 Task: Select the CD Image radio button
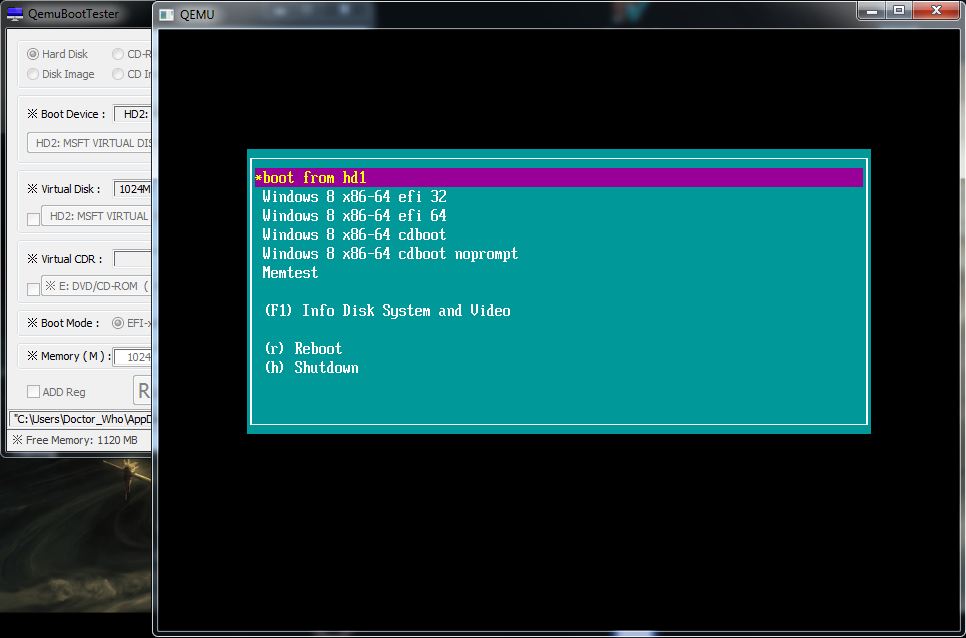tap(118, 74)
